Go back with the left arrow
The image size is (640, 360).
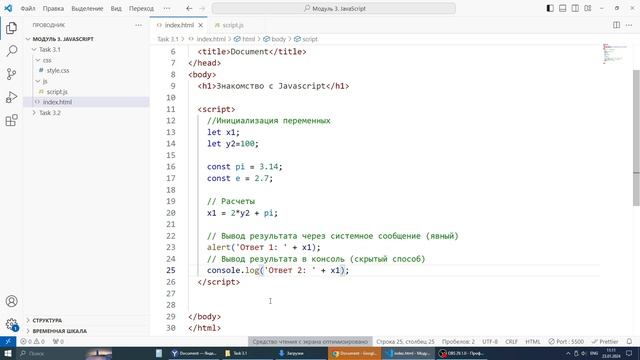[x=189, y=8]
